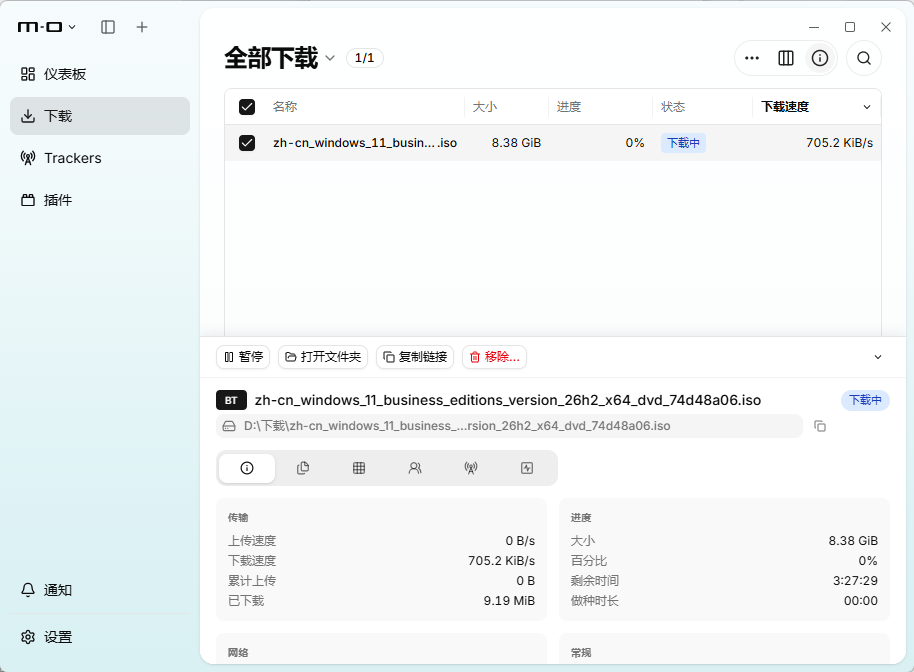The width and height of the screenshot is (914, 672).
Task: Toggle the sidebar panel icon
Action: click(x=108, y=27)
